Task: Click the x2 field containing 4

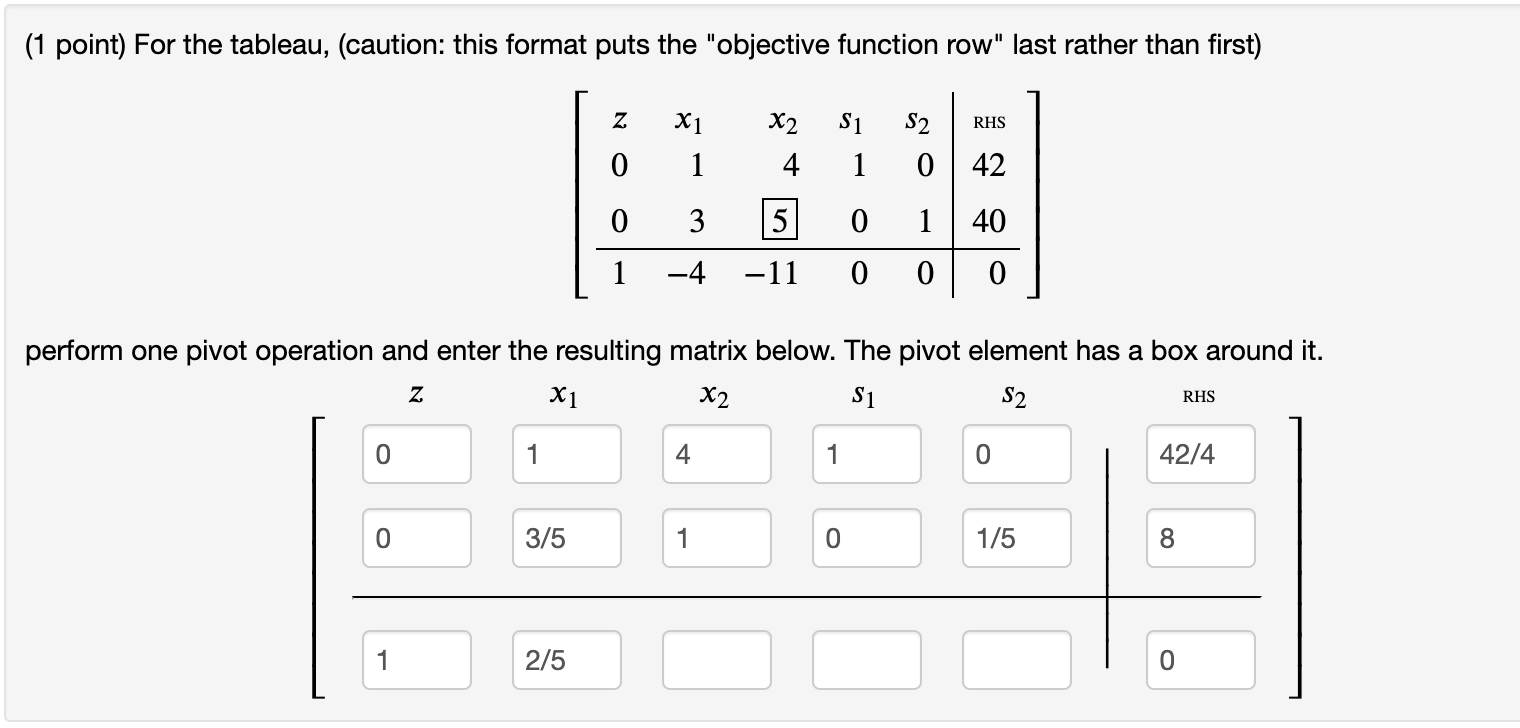Action: point(716,454)
